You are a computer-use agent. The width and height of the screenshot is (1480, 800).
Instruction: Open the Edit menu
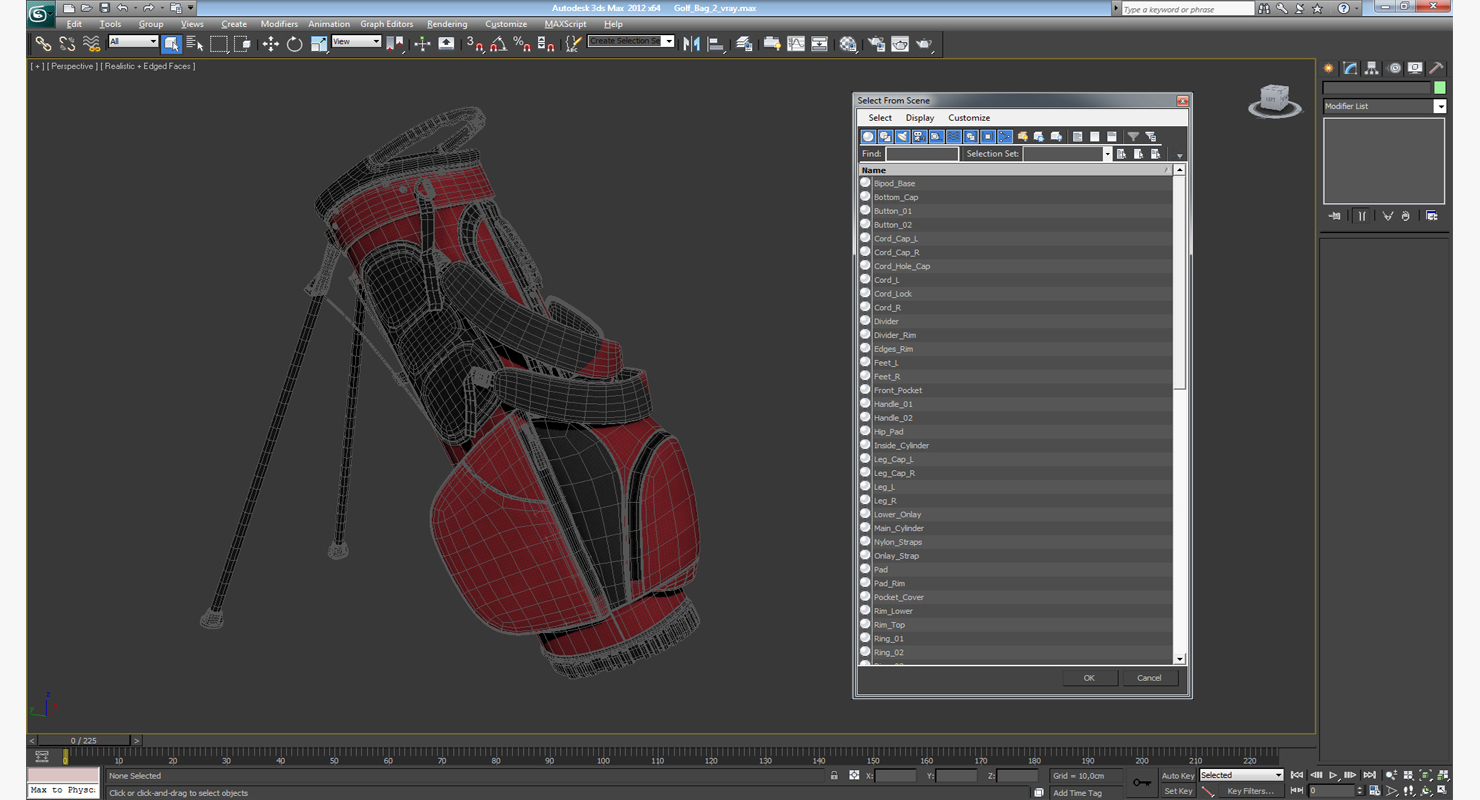74,24
